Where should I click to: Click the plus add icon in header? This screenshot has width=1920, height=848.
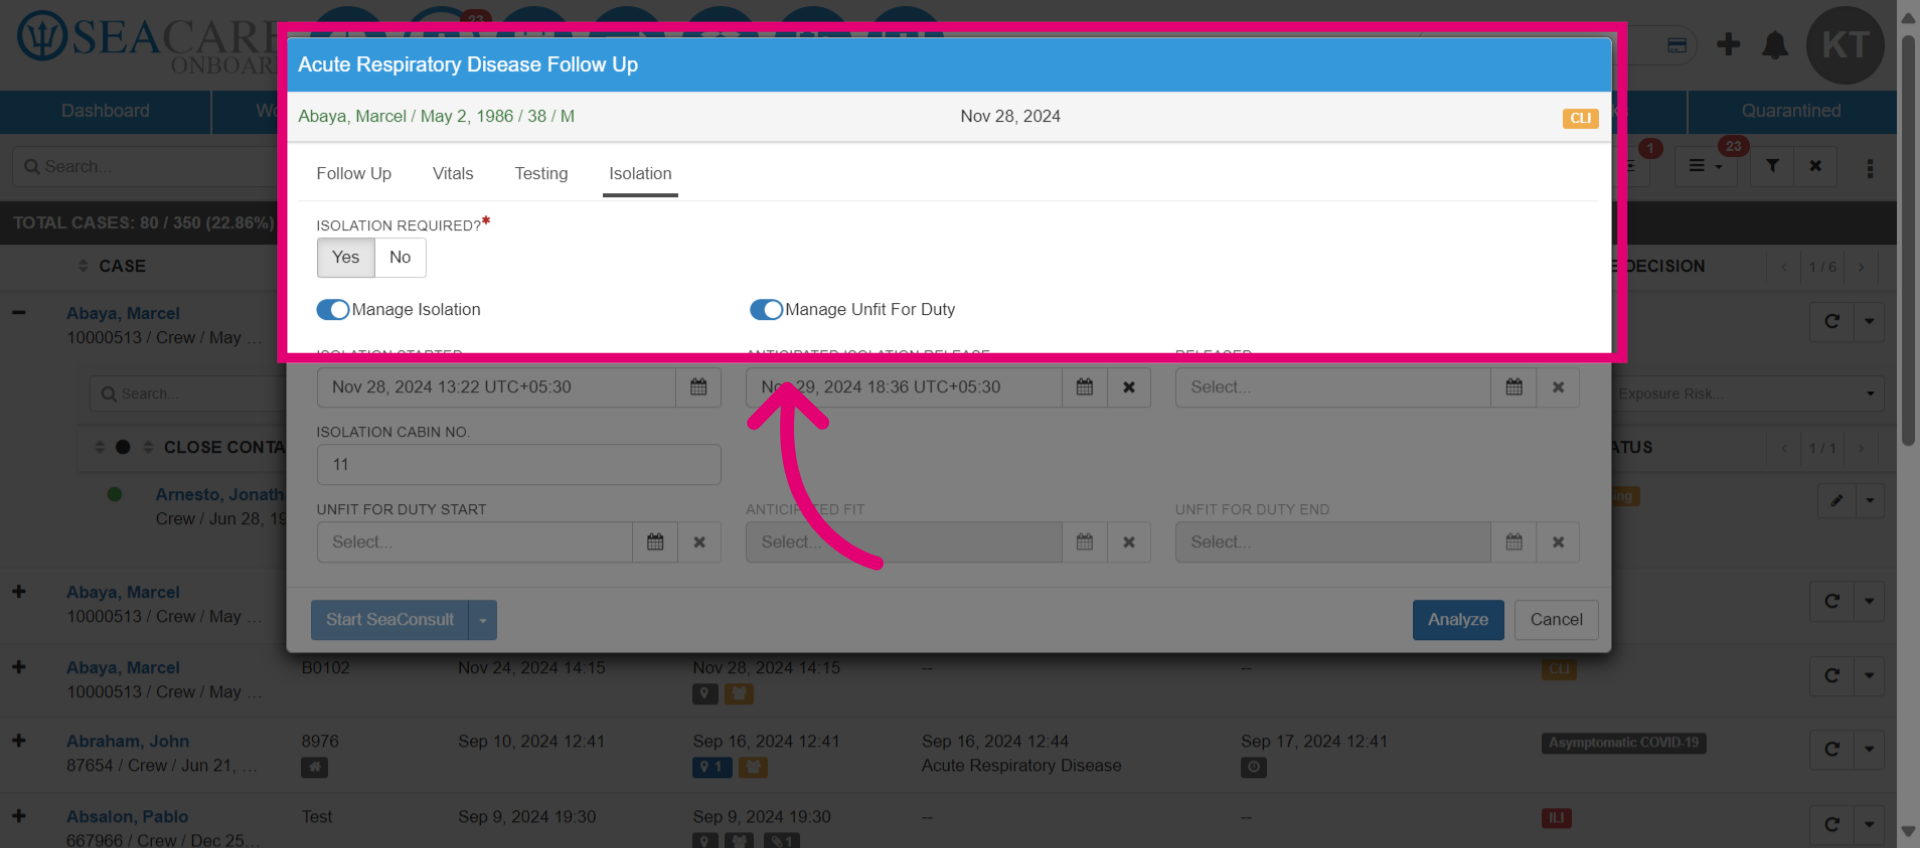(1728, 45)
